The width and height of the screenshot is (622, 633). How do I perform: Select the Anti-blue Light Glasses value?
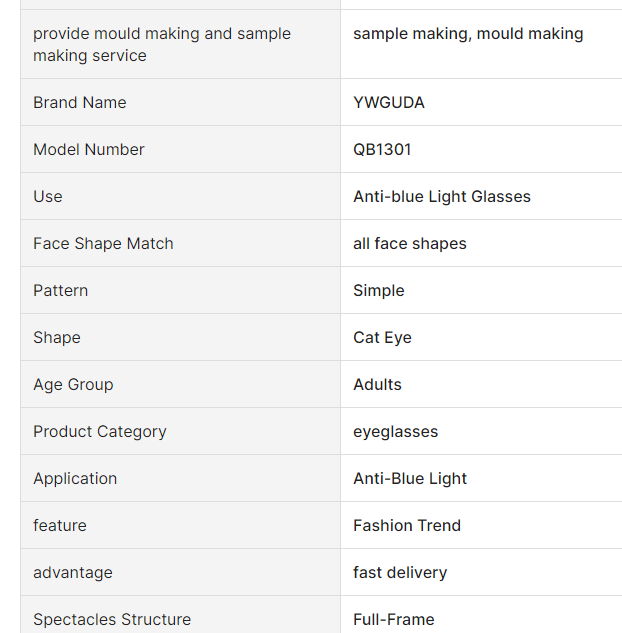coord(442,197)
